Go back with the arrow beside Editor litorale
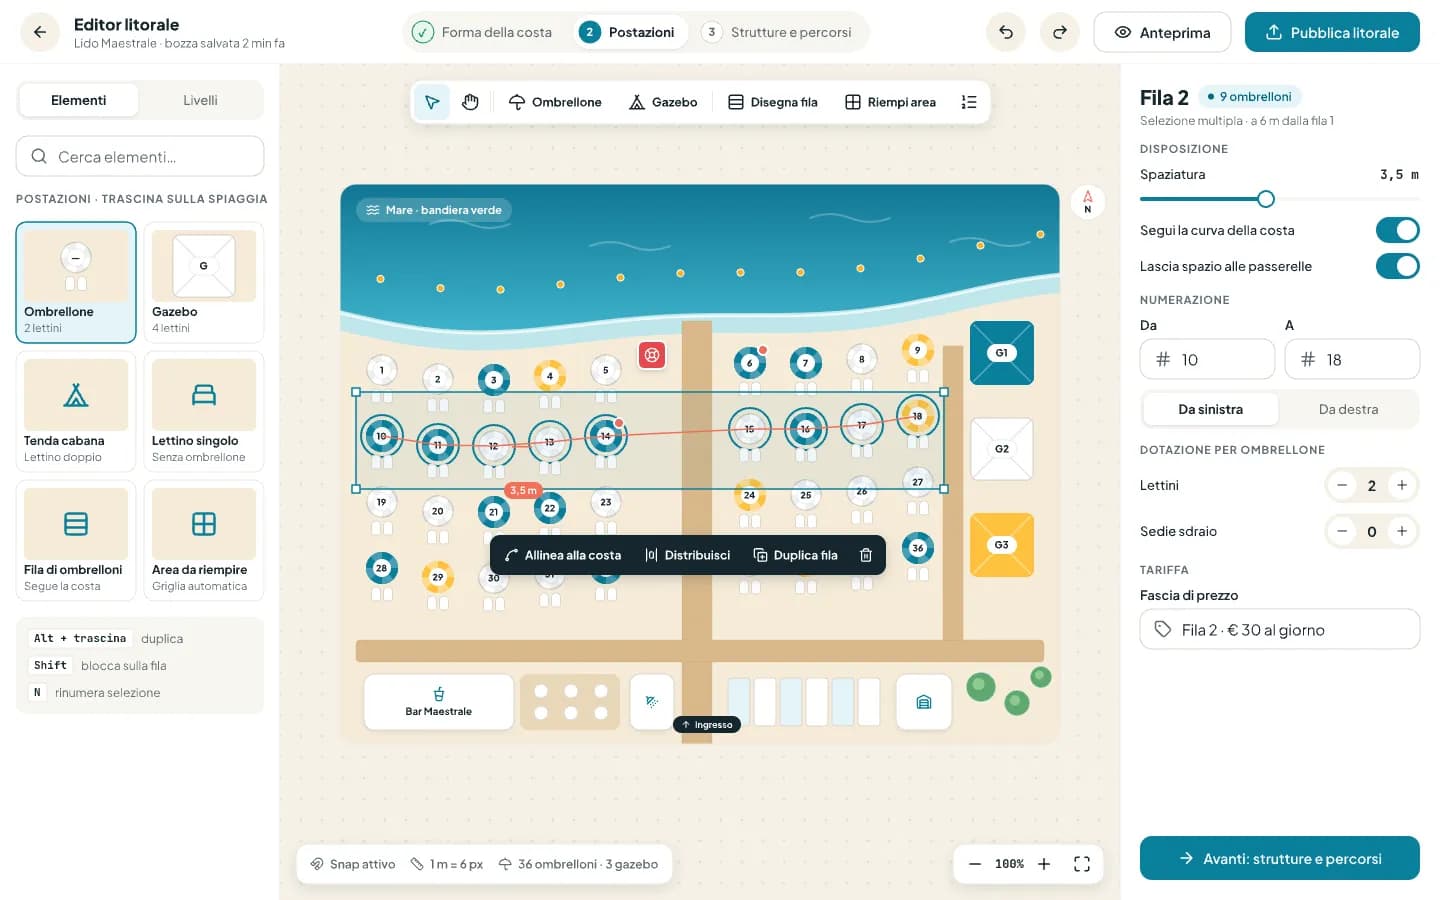1440x900 pixels. (x=40, y=32)
